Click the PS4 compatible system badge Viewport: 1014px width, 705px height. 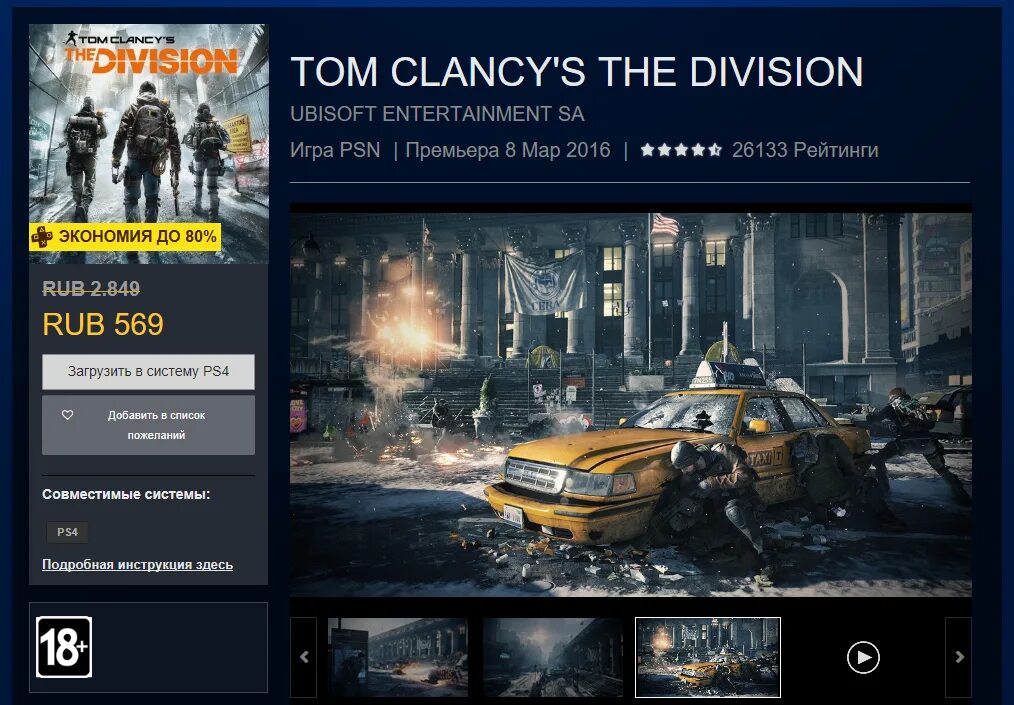(x=67, y=532)
